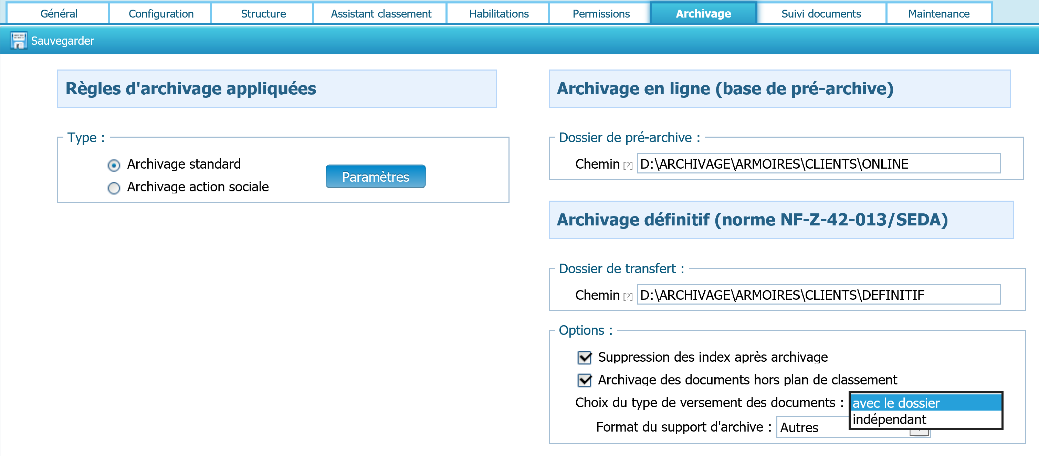
Task: Uncheck Suppression des index après archivage
Action: click(x=585, y=357)
